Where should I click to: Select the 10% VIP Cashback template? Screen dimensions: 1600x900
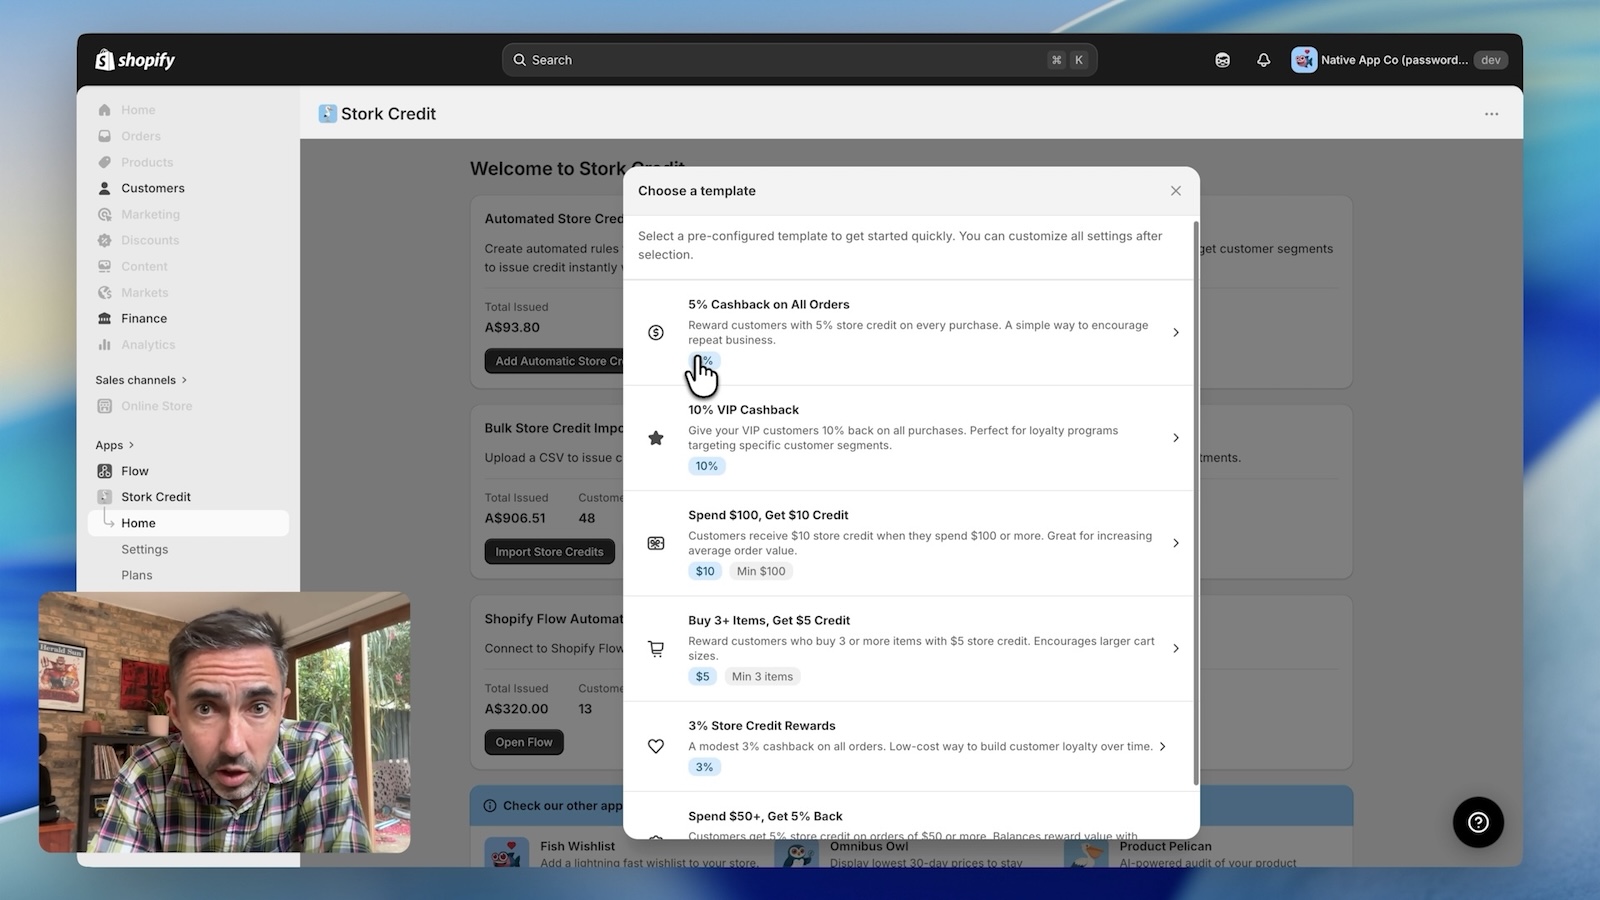tap(910, 438)
